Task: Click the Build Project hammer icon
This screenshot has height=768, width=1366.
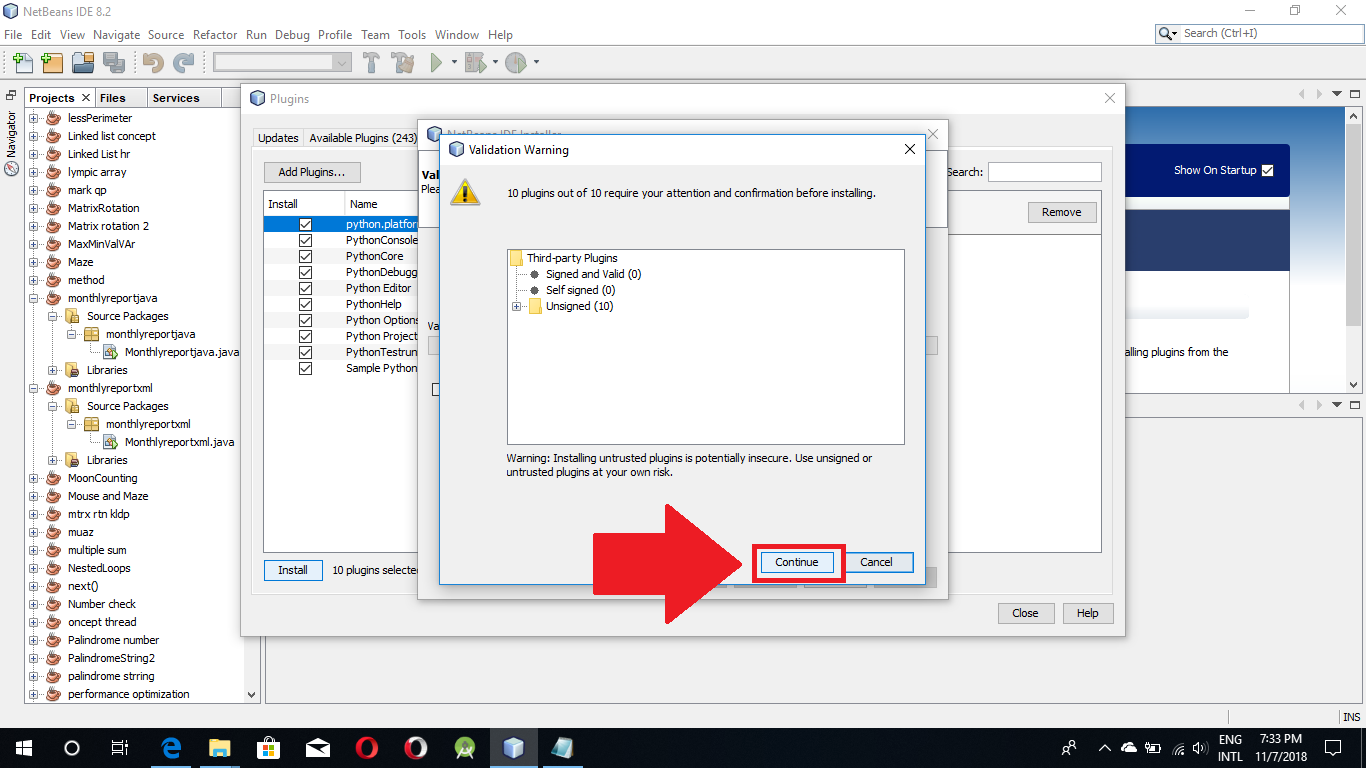Action: pos(372,63)
